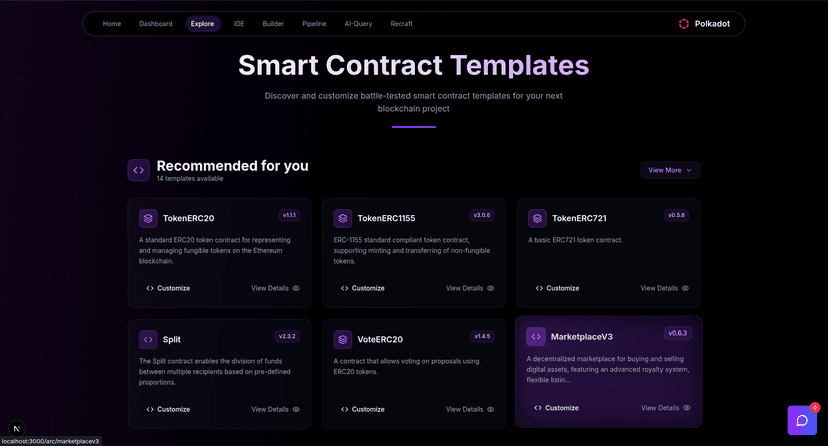Screen dimensions: 828x446
Task: Customize the VoteERC20 template
Action: tap(362, 409)
